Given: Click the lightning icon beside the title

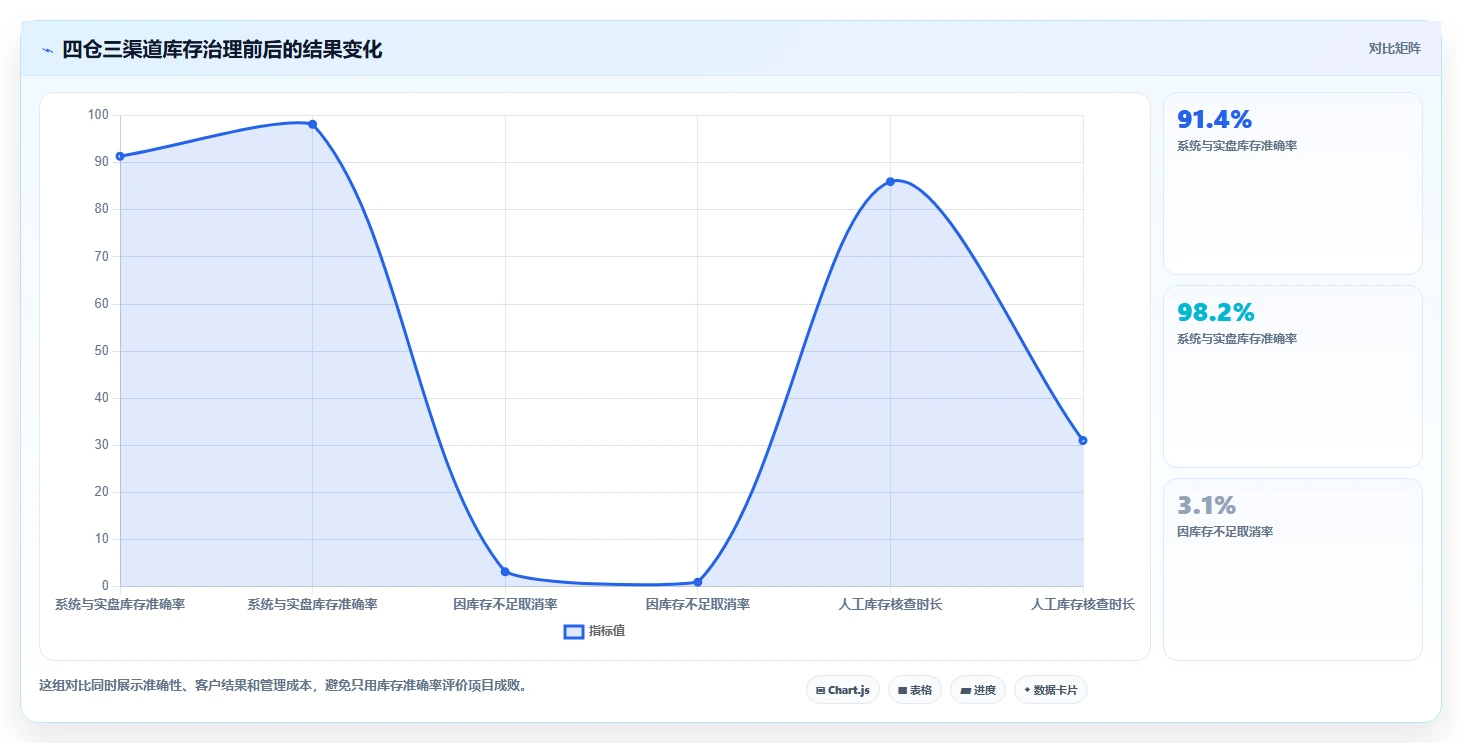Looking at the screenshot, I should (x=47, y=50).
